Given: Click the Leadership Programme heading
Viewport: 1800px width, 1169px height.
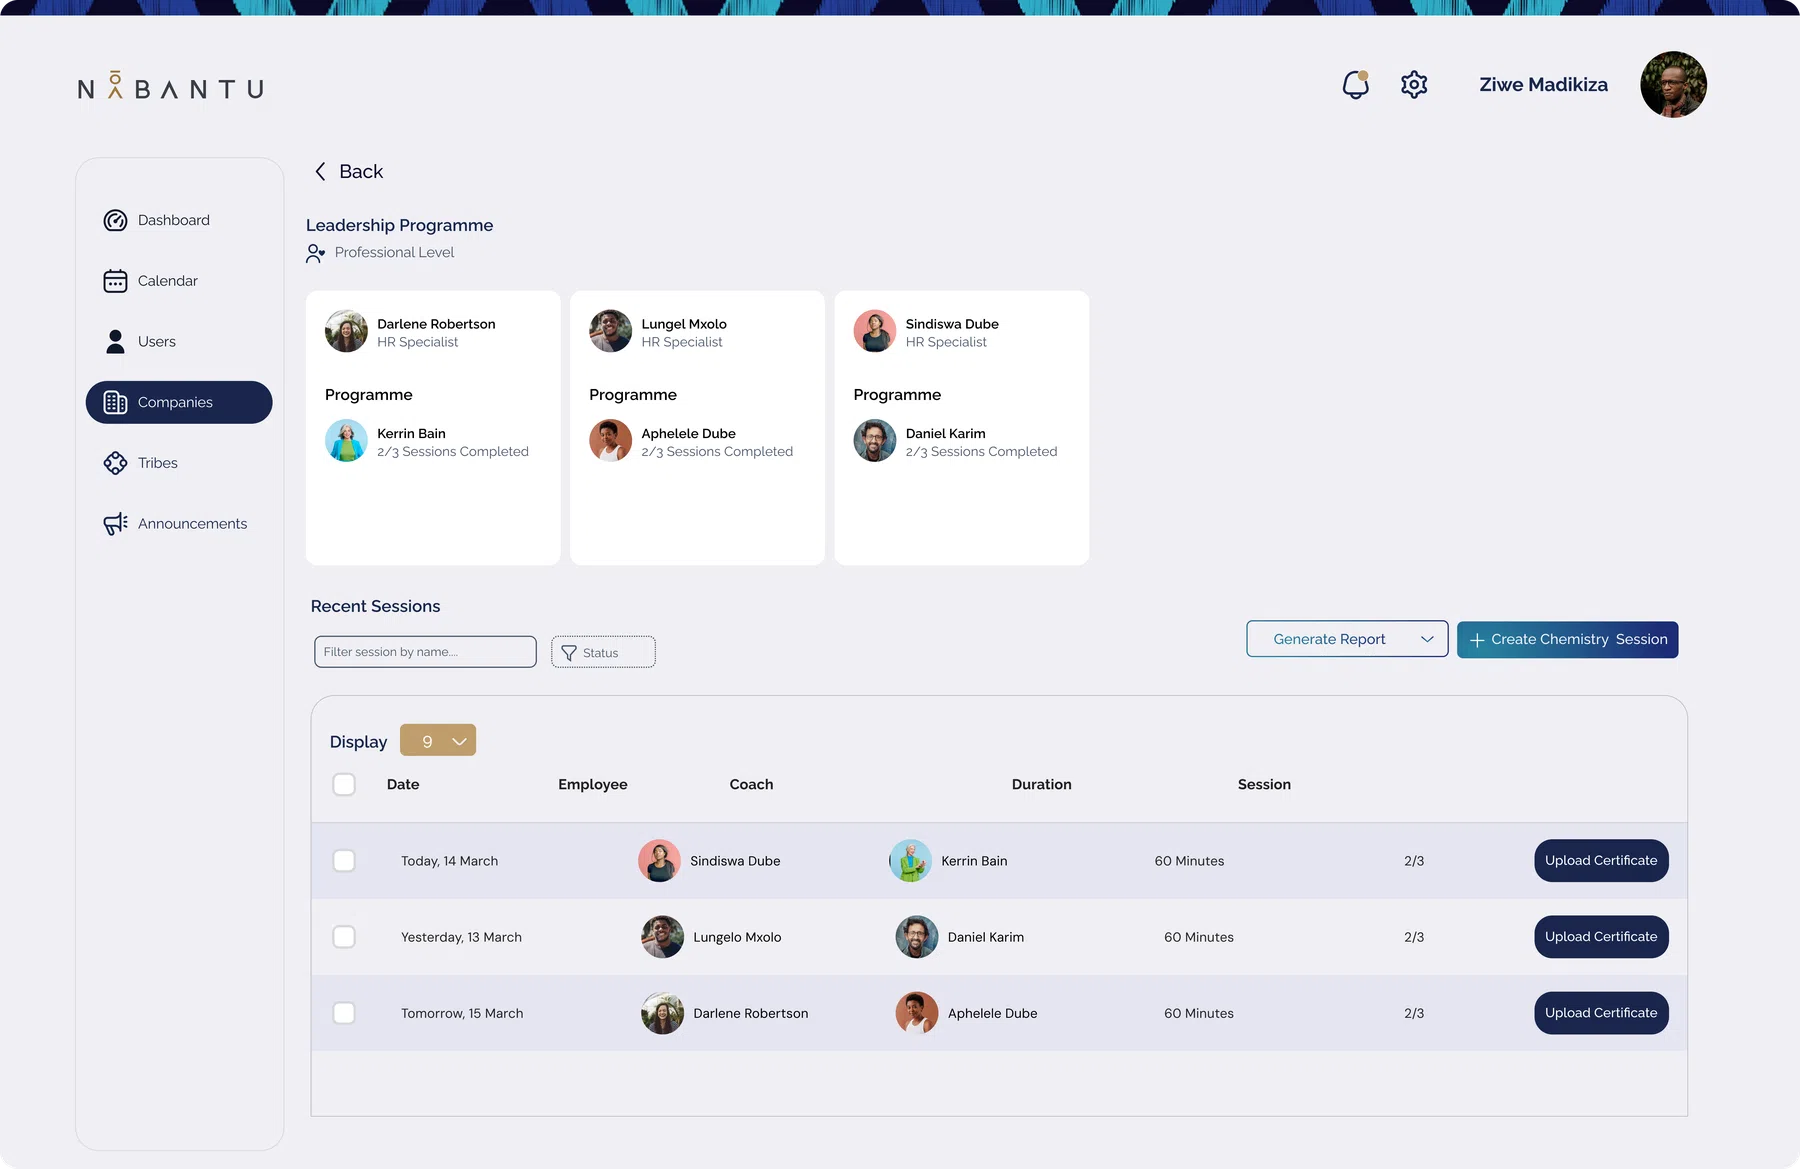Looking at the screenshot, I should point(399,226).
